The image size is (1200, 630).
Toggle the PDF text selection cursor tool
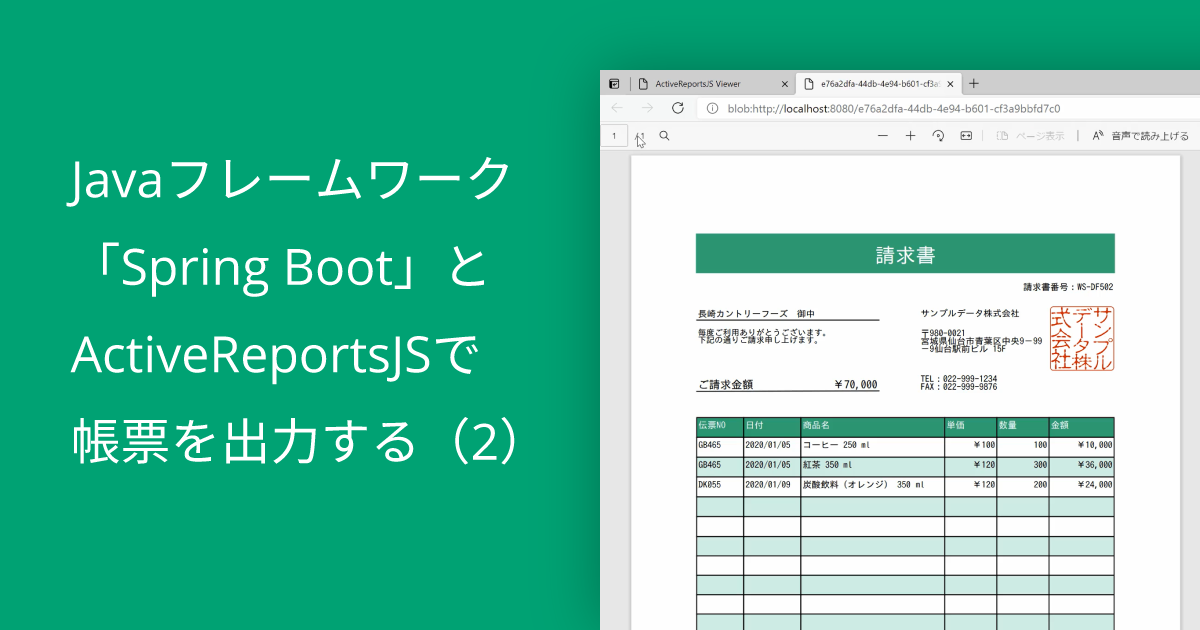click(x=640, y=135)
